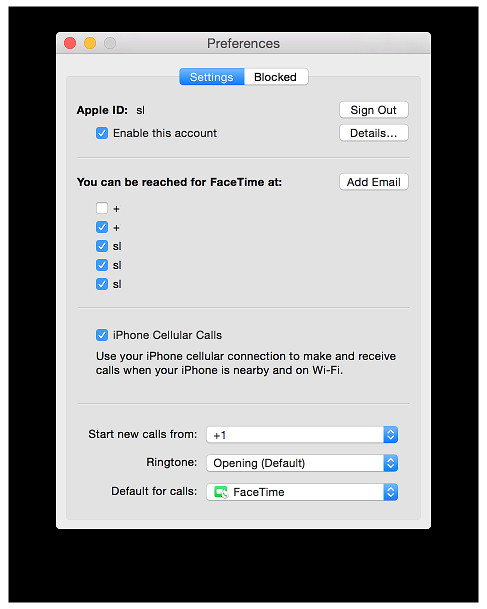Uncheck the second phone number checkbox
The height and width of the screenshot is (609, 487).
[x=102, y=227]
